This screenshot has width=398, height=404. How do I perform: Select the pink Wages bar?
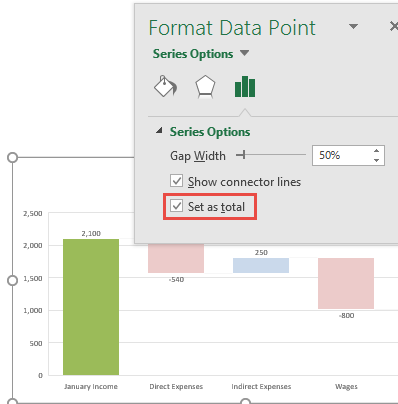[x=346, y=283]
